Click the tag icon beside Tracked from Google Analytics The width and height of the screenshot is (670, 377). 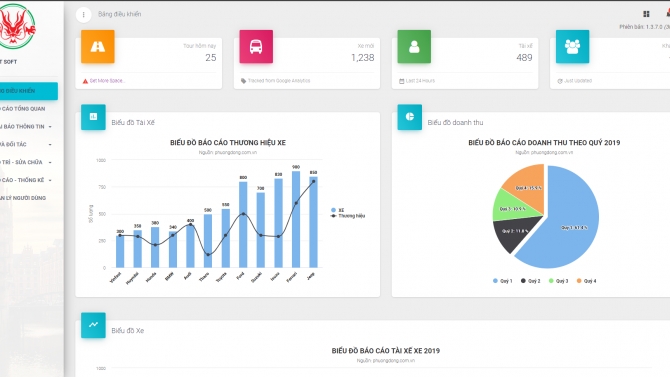click(243, 81)
